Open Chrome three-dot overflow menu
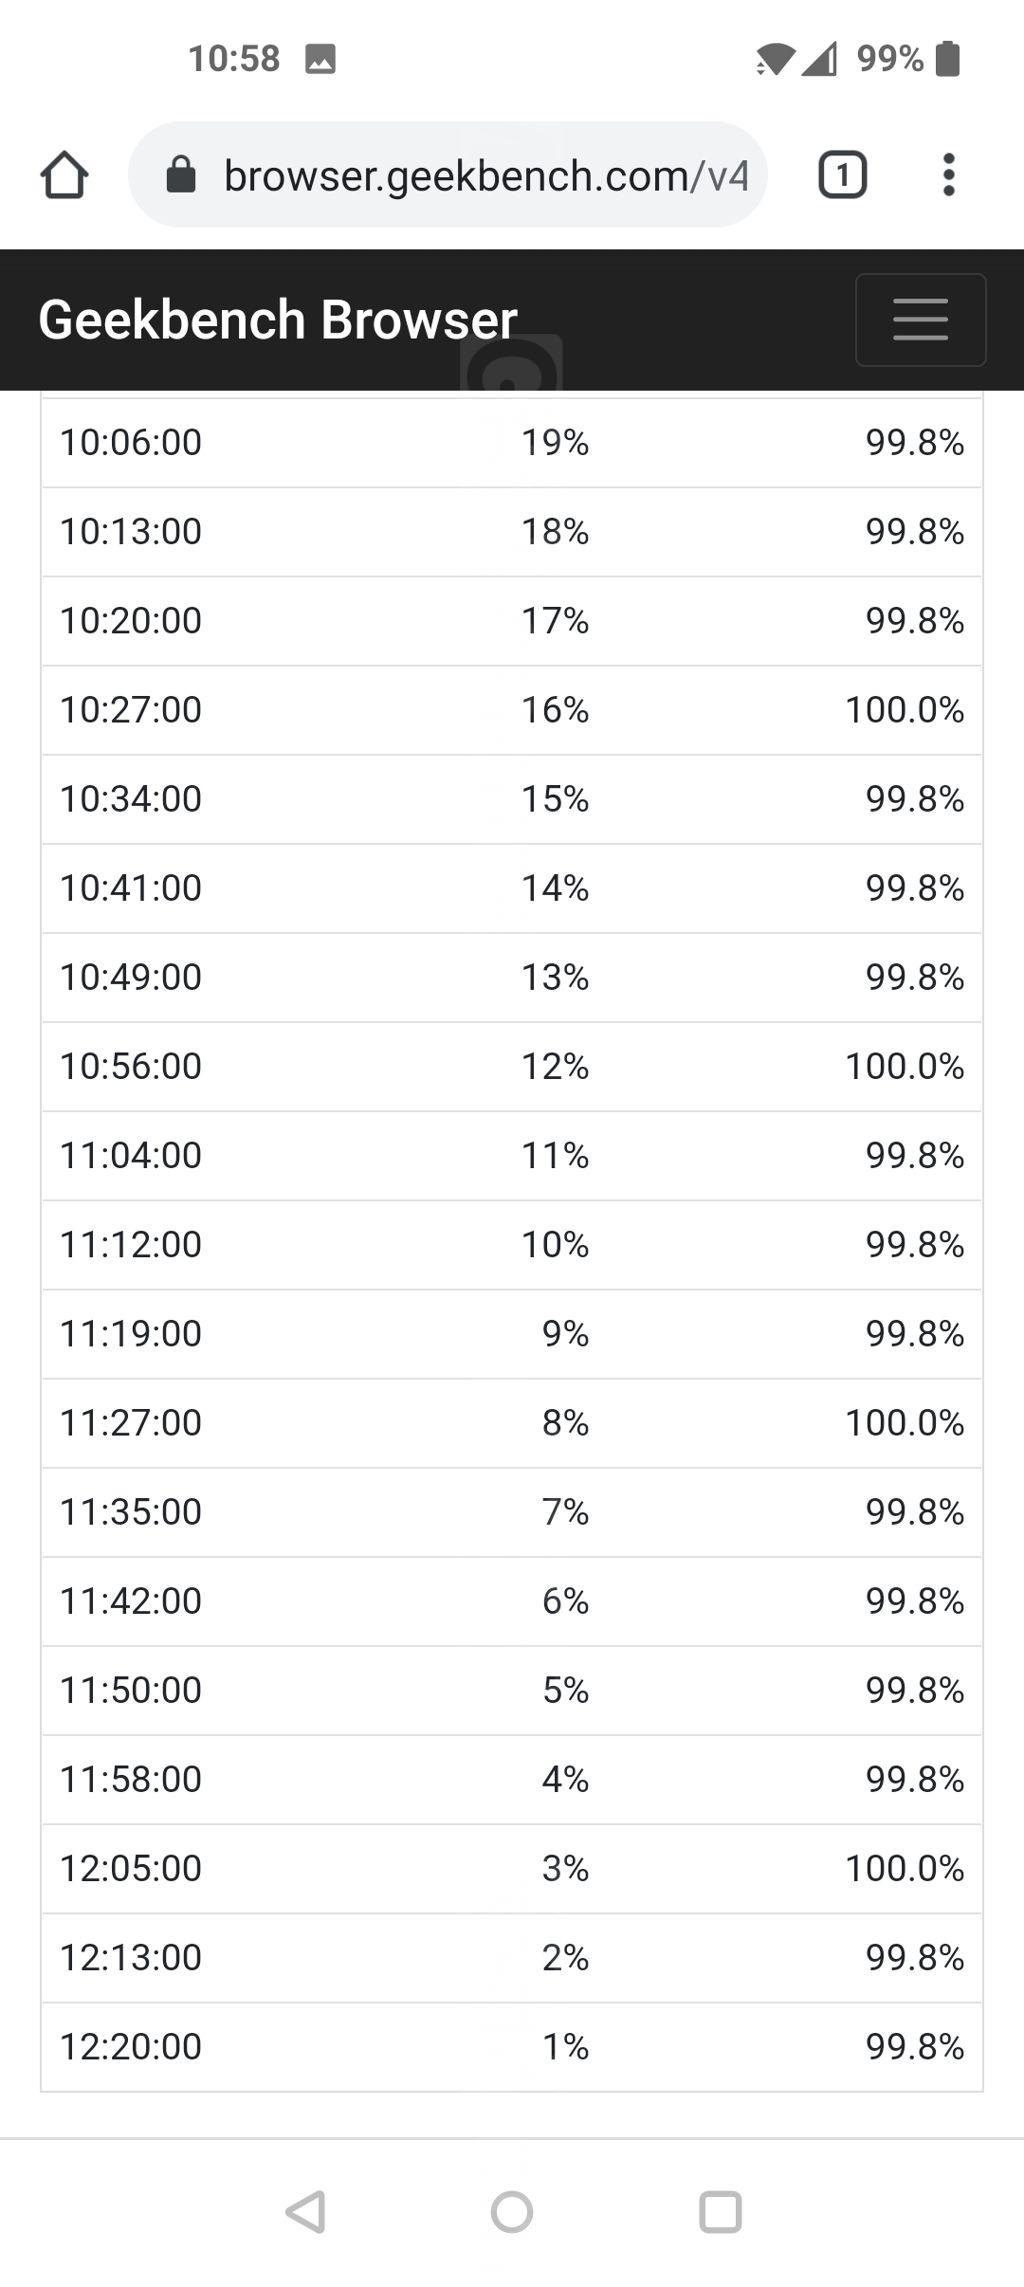This screenshot has height=2287, width=1024. (x=948, y=175)
